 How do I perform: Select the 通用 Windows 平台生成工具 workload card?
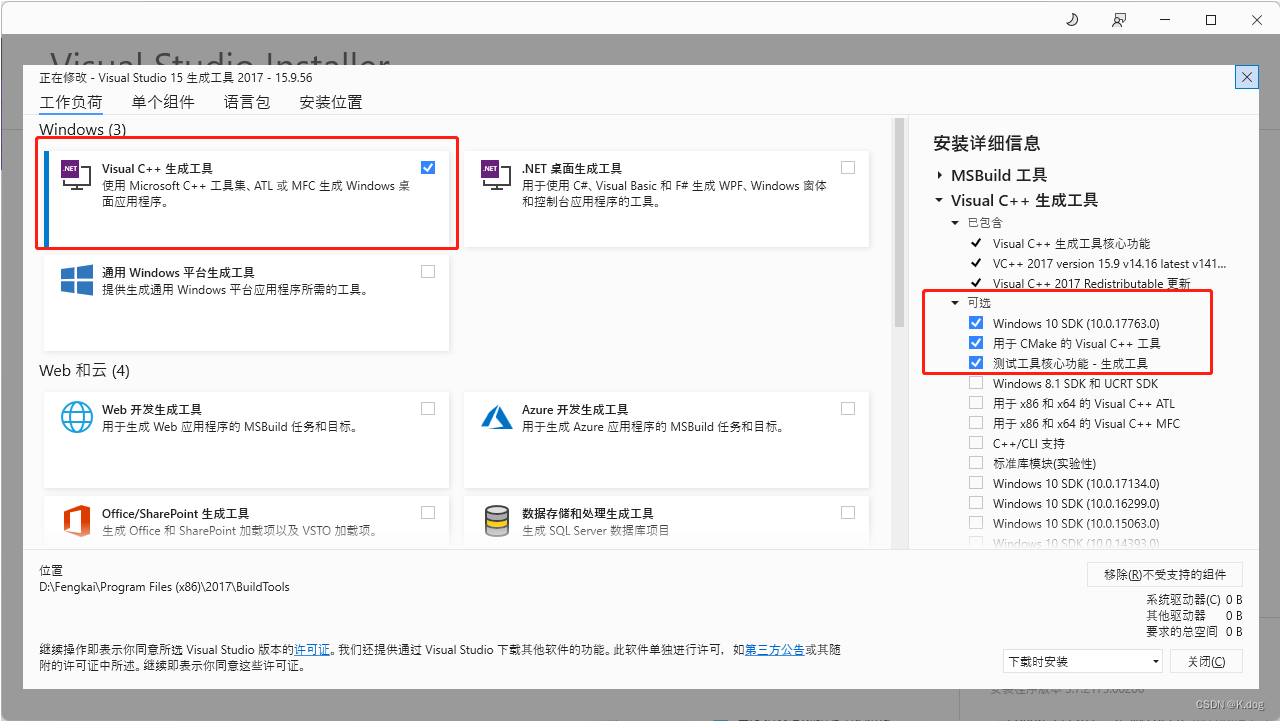[246, 303]
